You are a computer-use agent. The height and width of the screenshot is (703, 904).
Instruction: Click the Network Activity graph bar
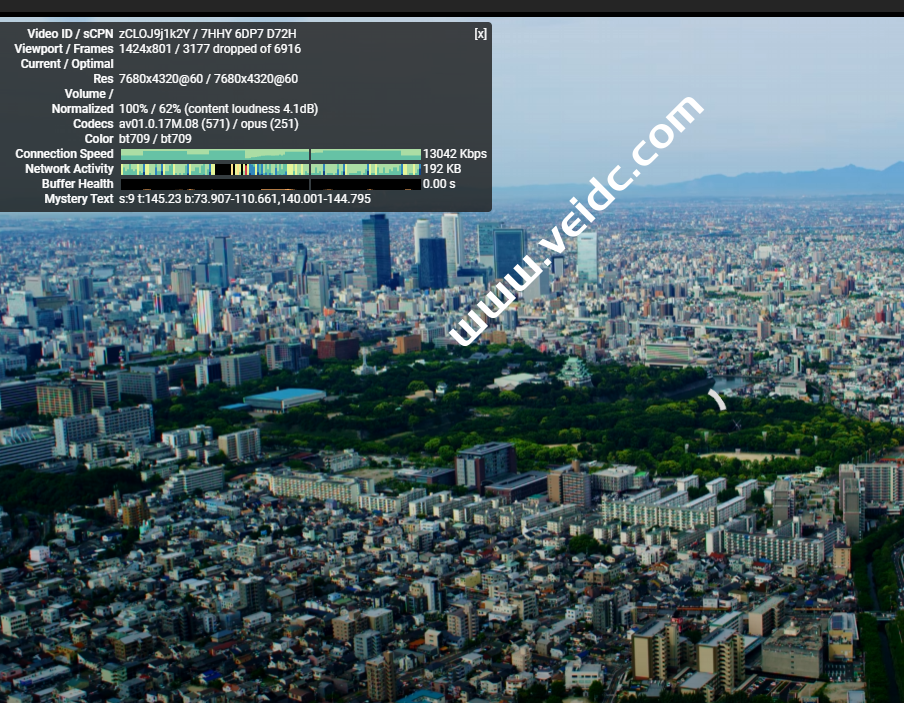pos(270,169)
